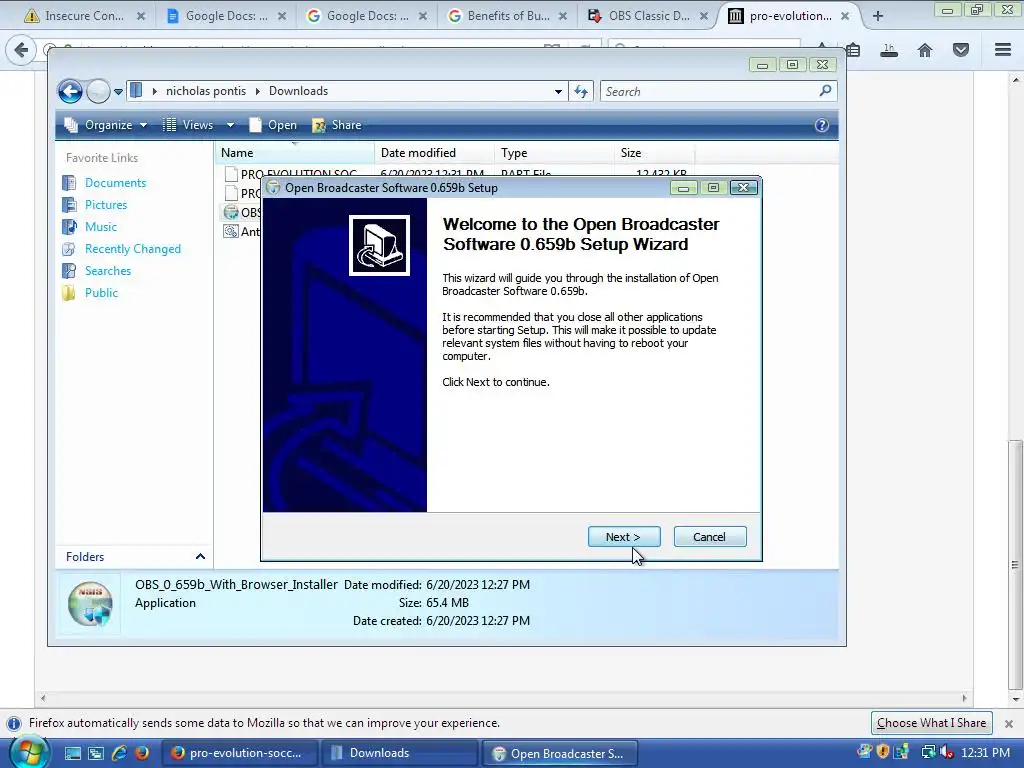This screenshot has height=768, width=1024.
Task: Go to Firefox home page icon
Action: [x=925, y=50]
